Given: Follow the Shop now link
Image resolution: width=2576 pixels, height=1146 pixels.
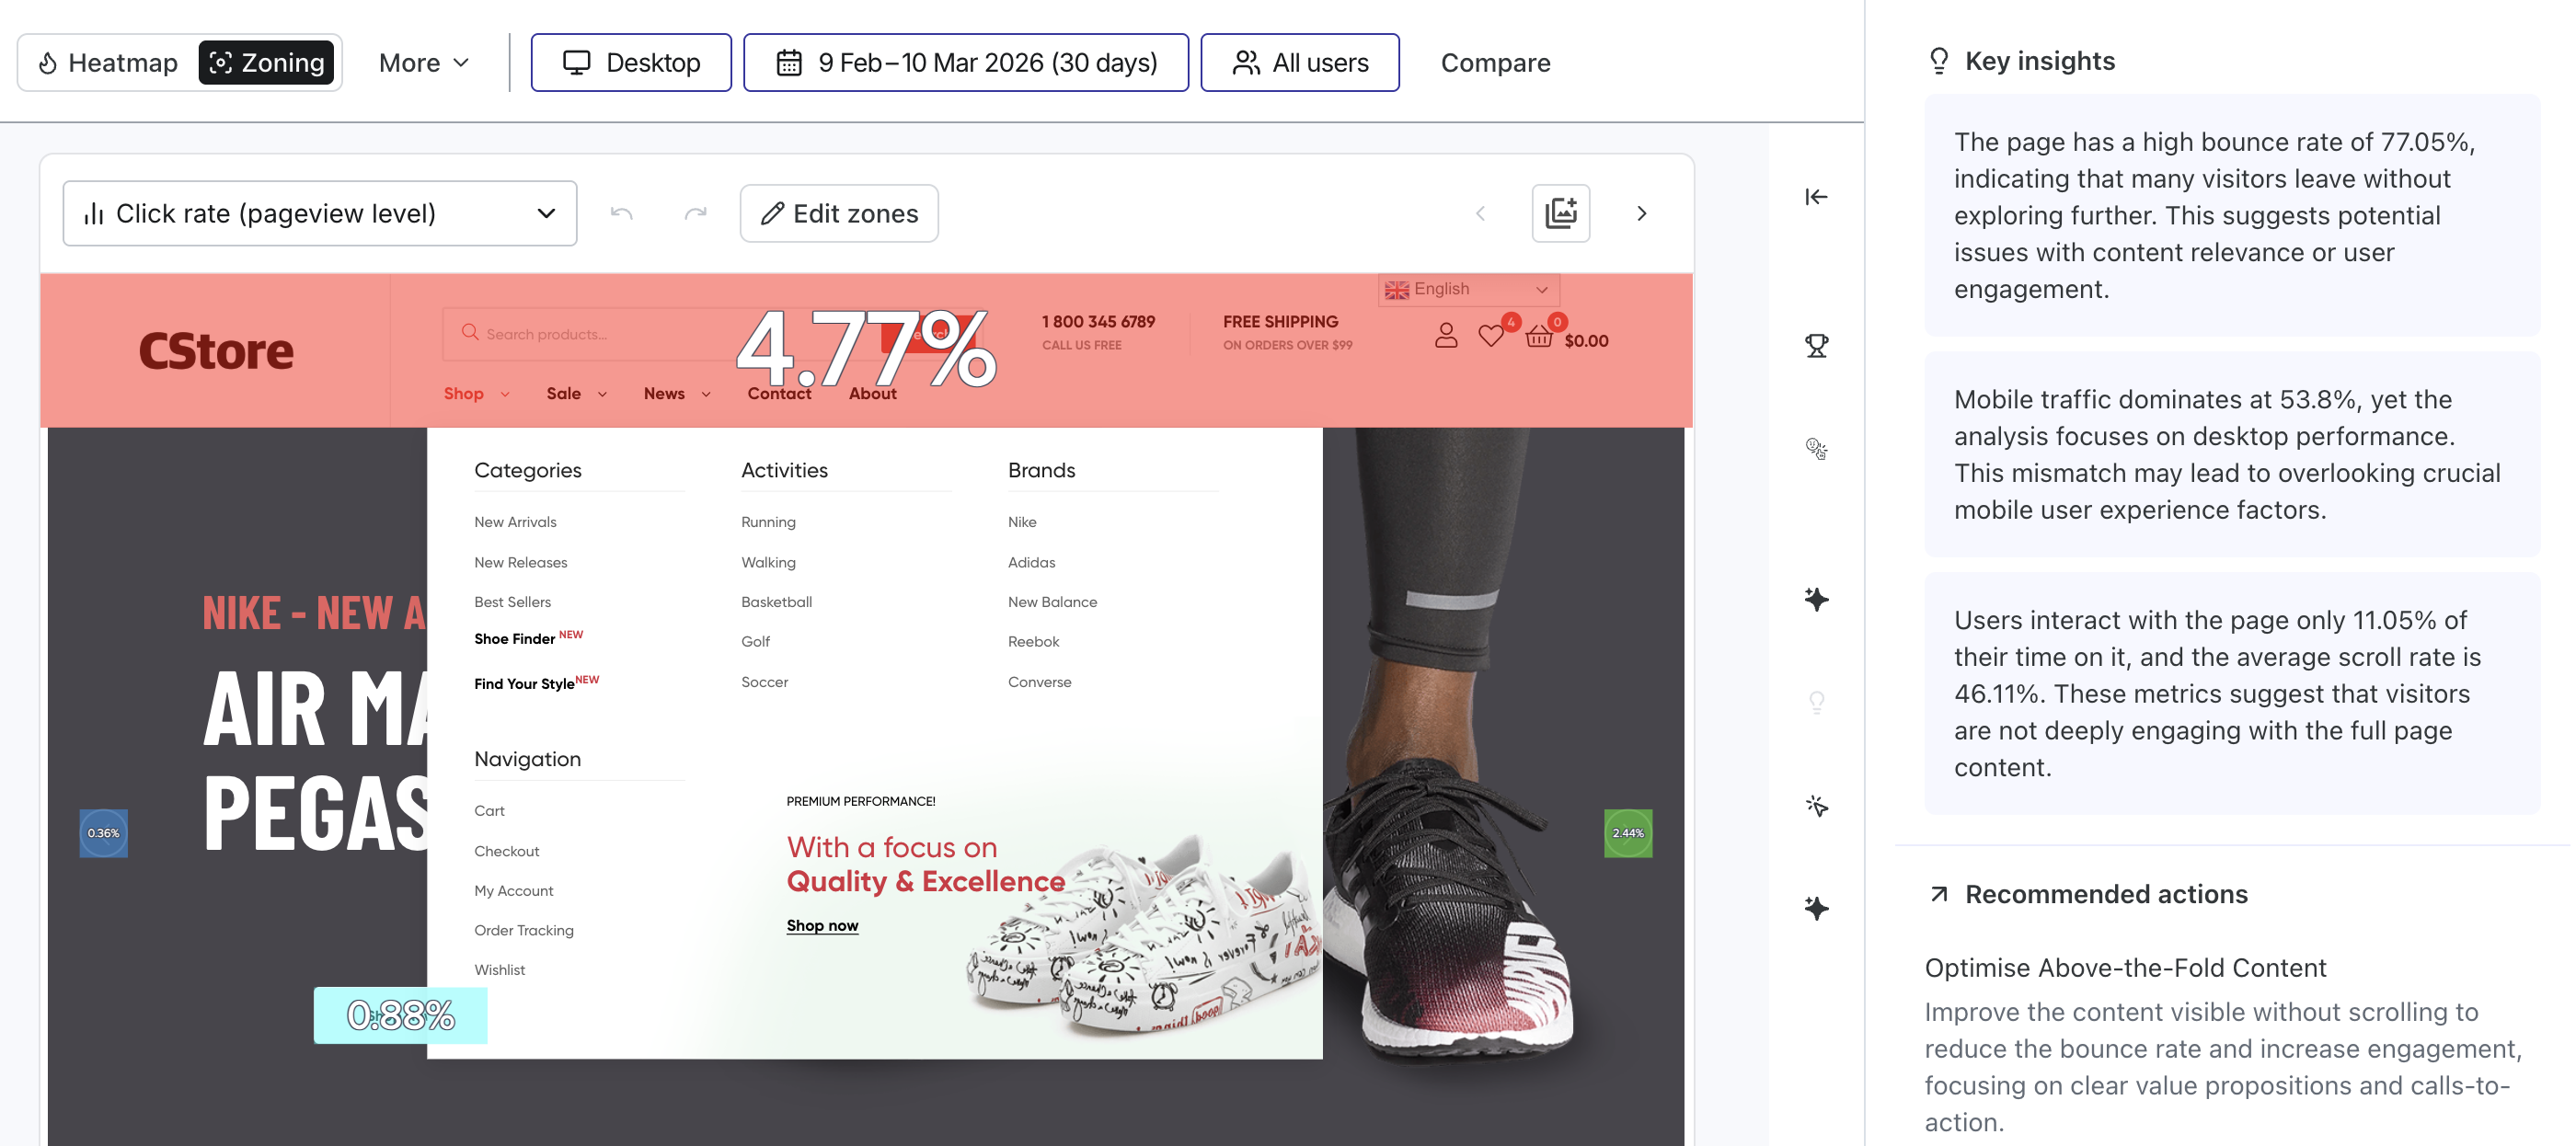Looking at the screenshot, I should [x=822, y=926].
